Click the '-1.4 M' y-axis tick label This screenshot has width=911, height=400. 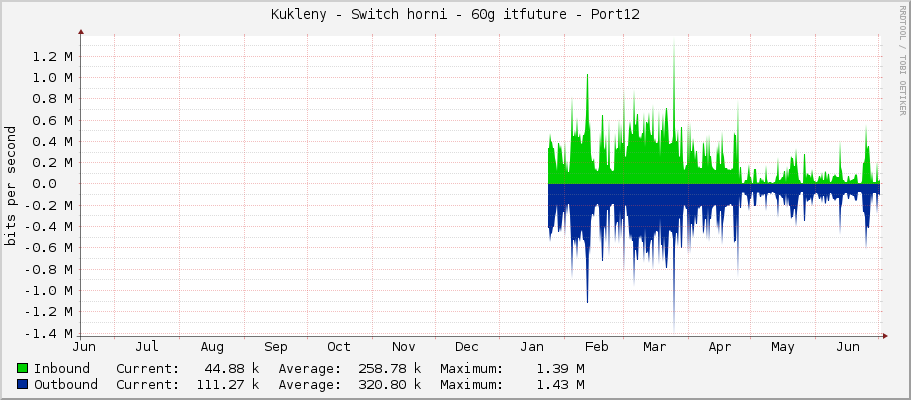pyautogui.click(x=49, y=334)
